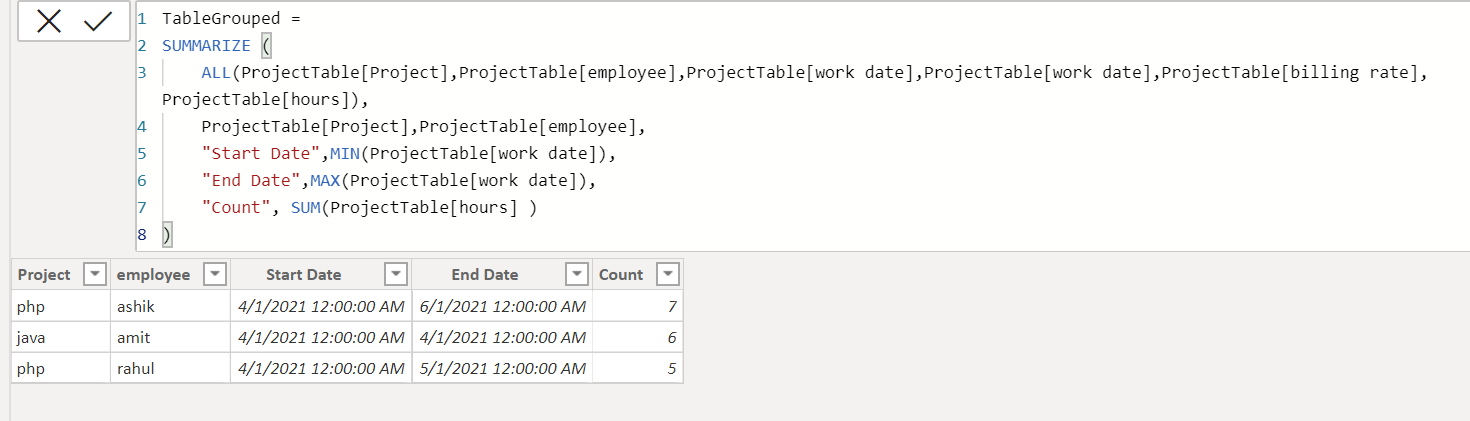The image size is (1470, 421).
Task: Click the 'php' cell in rahul's row
Action: point(60,368)
